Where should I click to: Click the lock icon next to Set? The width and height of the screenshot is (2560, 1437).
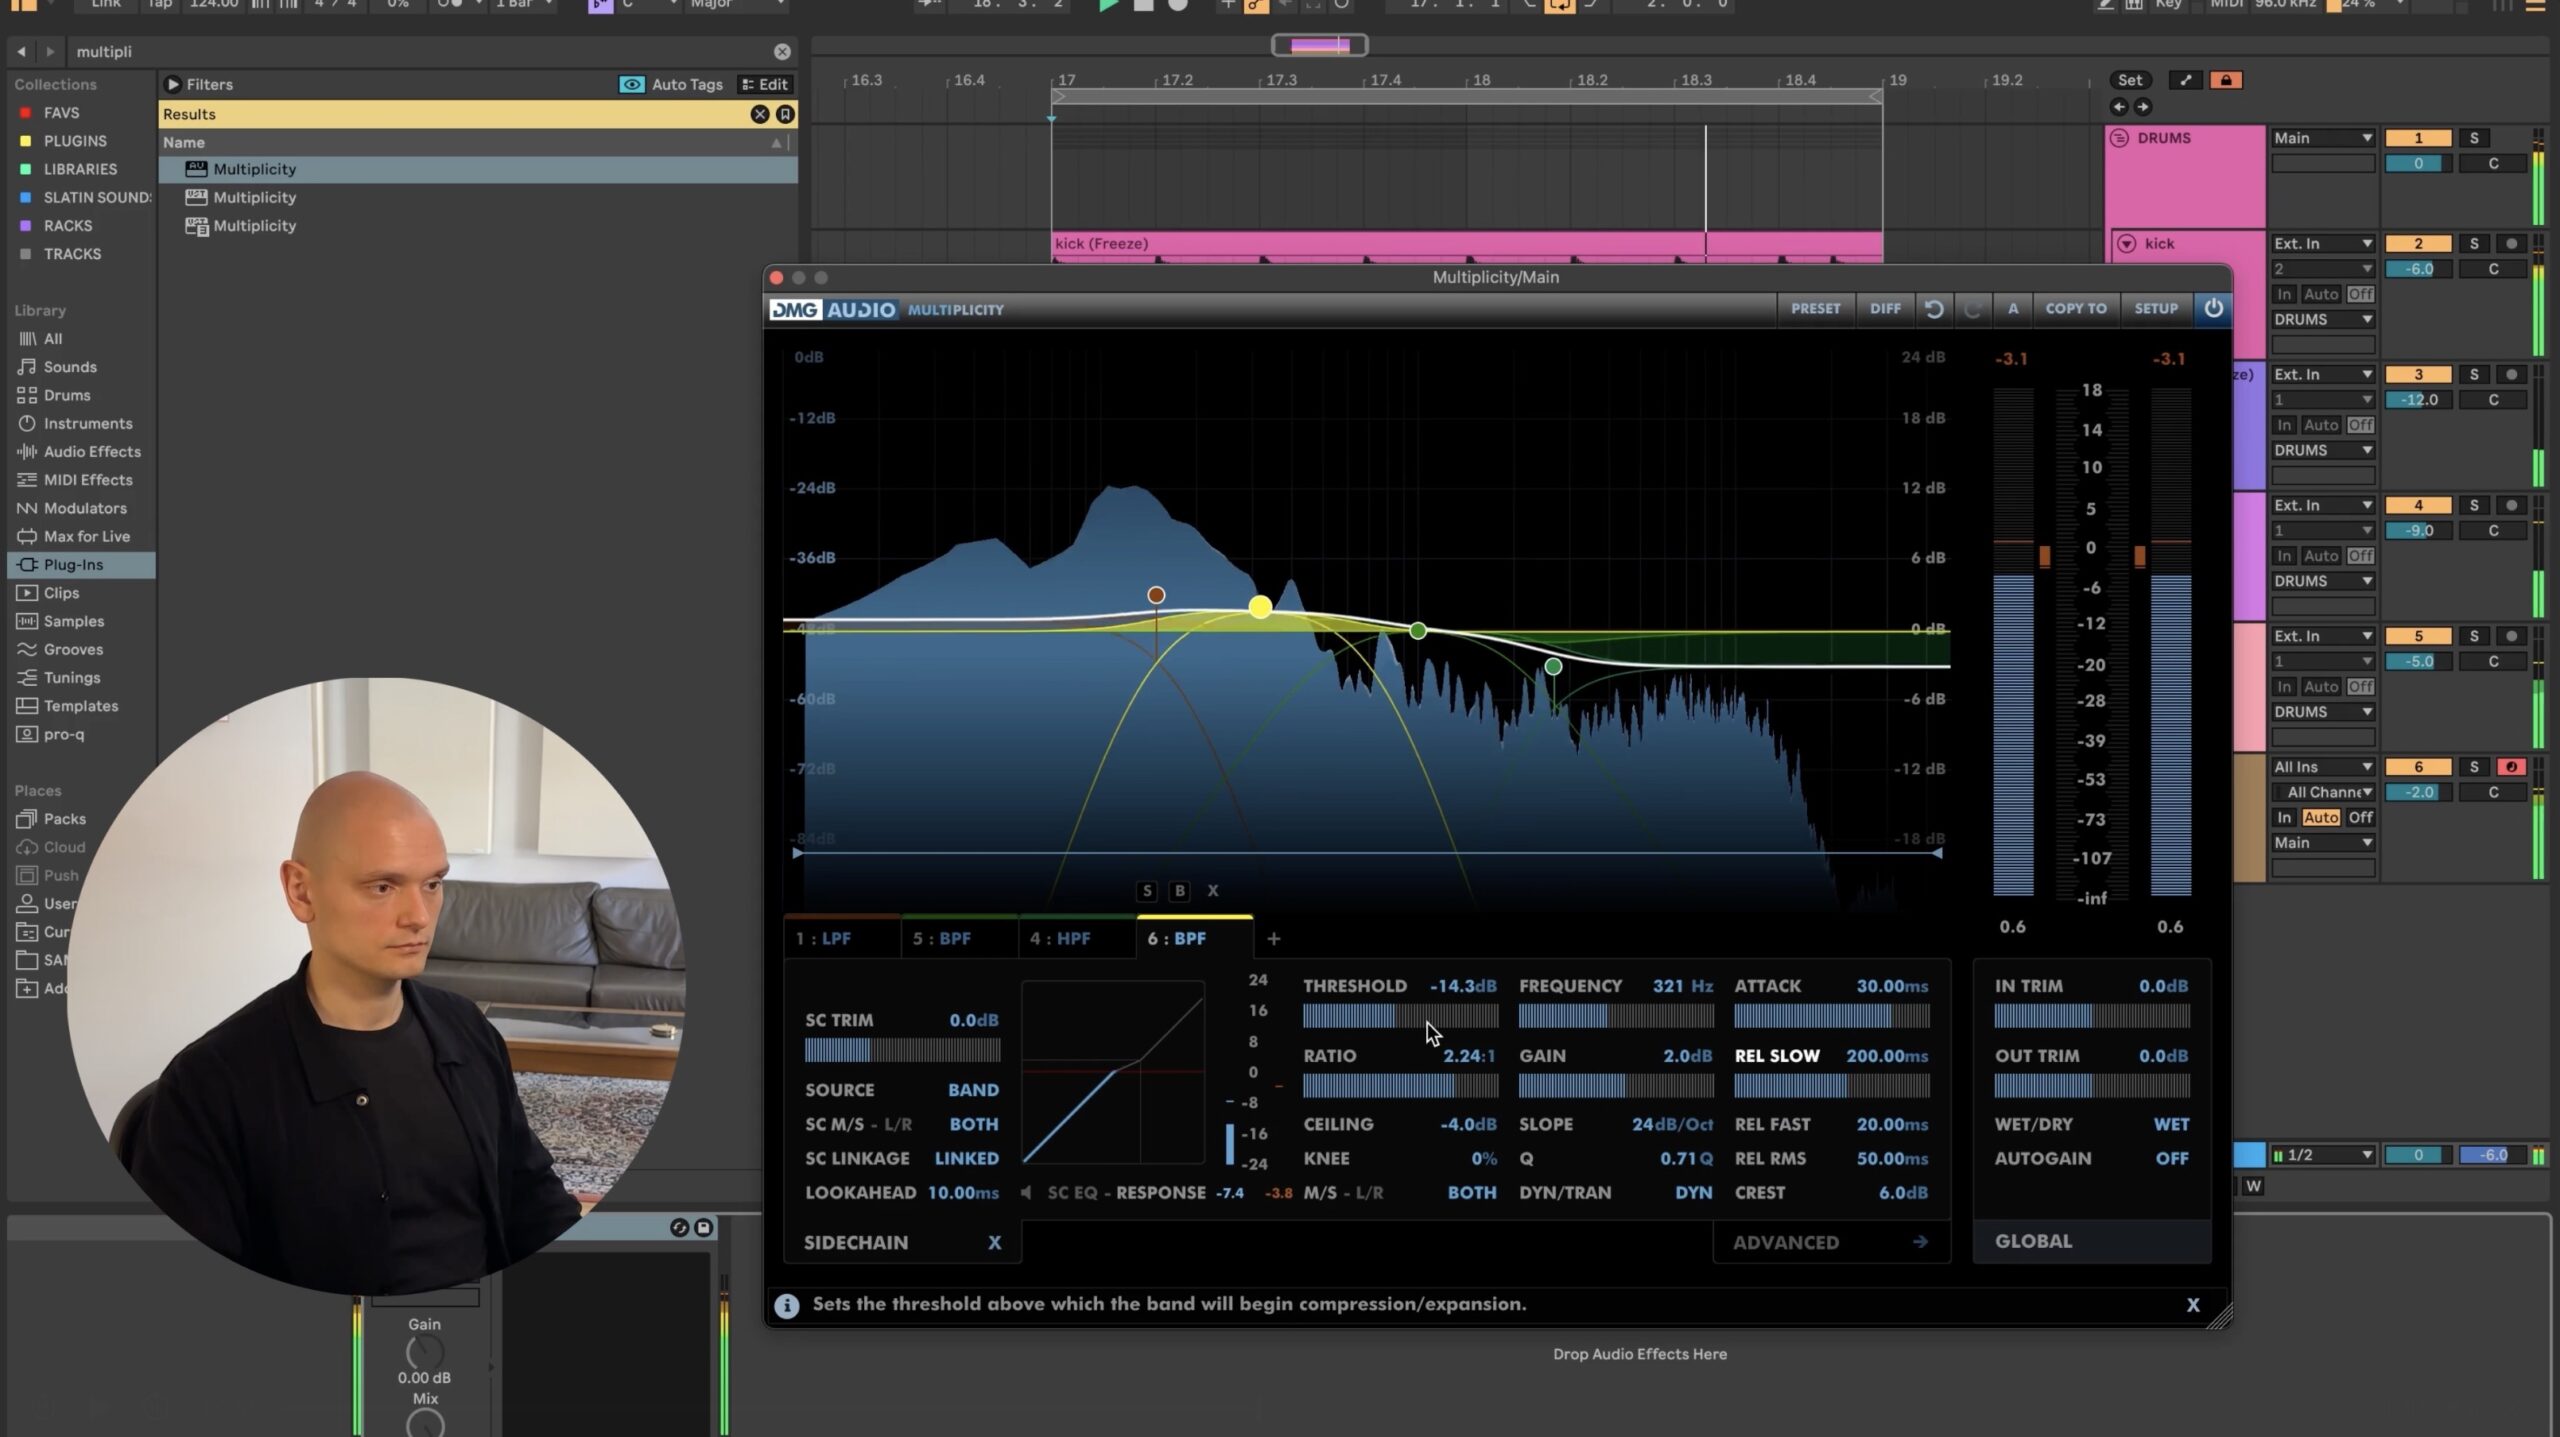pos(2225,80)
